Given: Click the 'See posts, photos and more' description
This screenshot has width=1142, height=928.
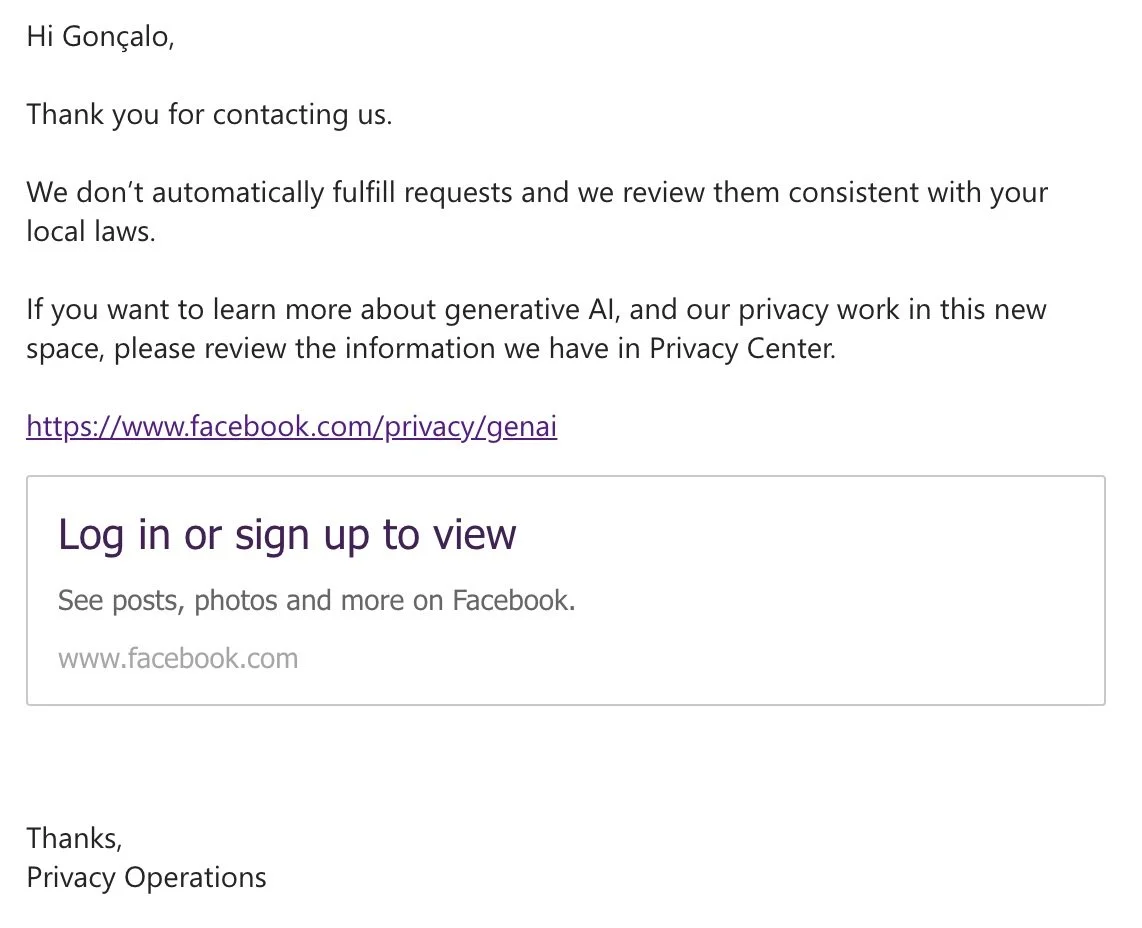Looking at the screenshot, I should pyautogui.click(x=316, y=601).
